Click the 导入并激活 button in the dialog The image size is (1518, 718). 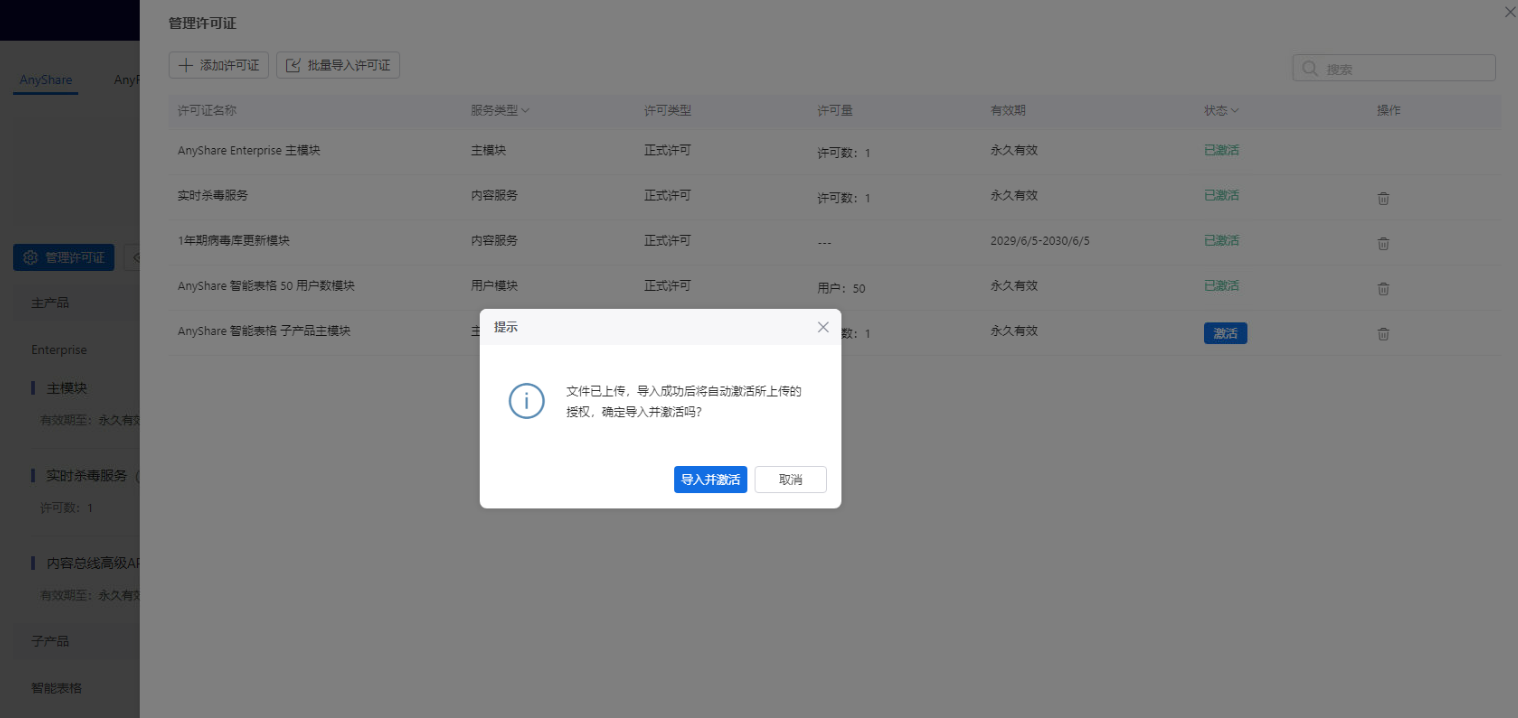coord(710,480)
